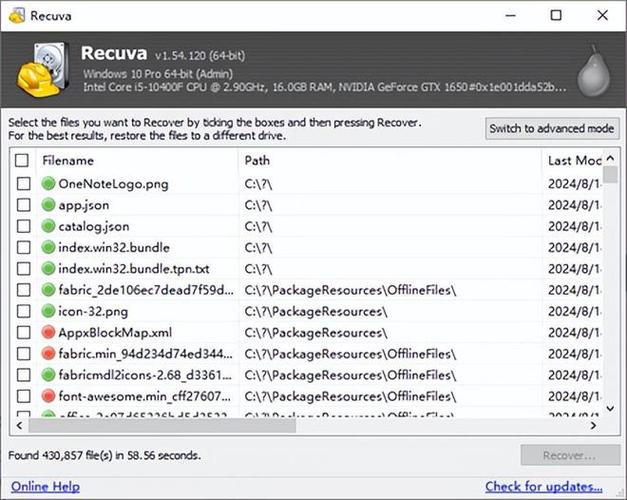This screenshot has width=627, height=500.
Task: Click the vertical scrollbar down arrow
Action: 610,408
